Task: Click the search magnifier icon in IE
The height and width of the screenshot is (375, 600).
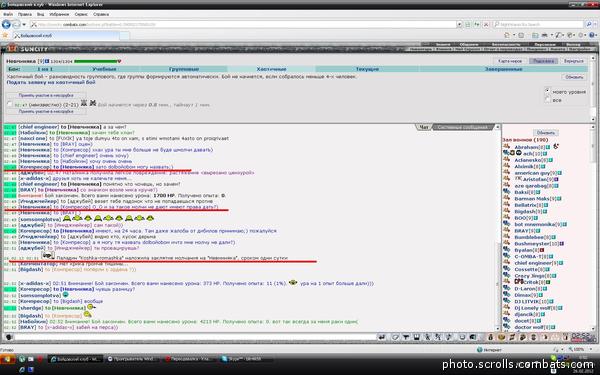Action: tap(589, 24)
